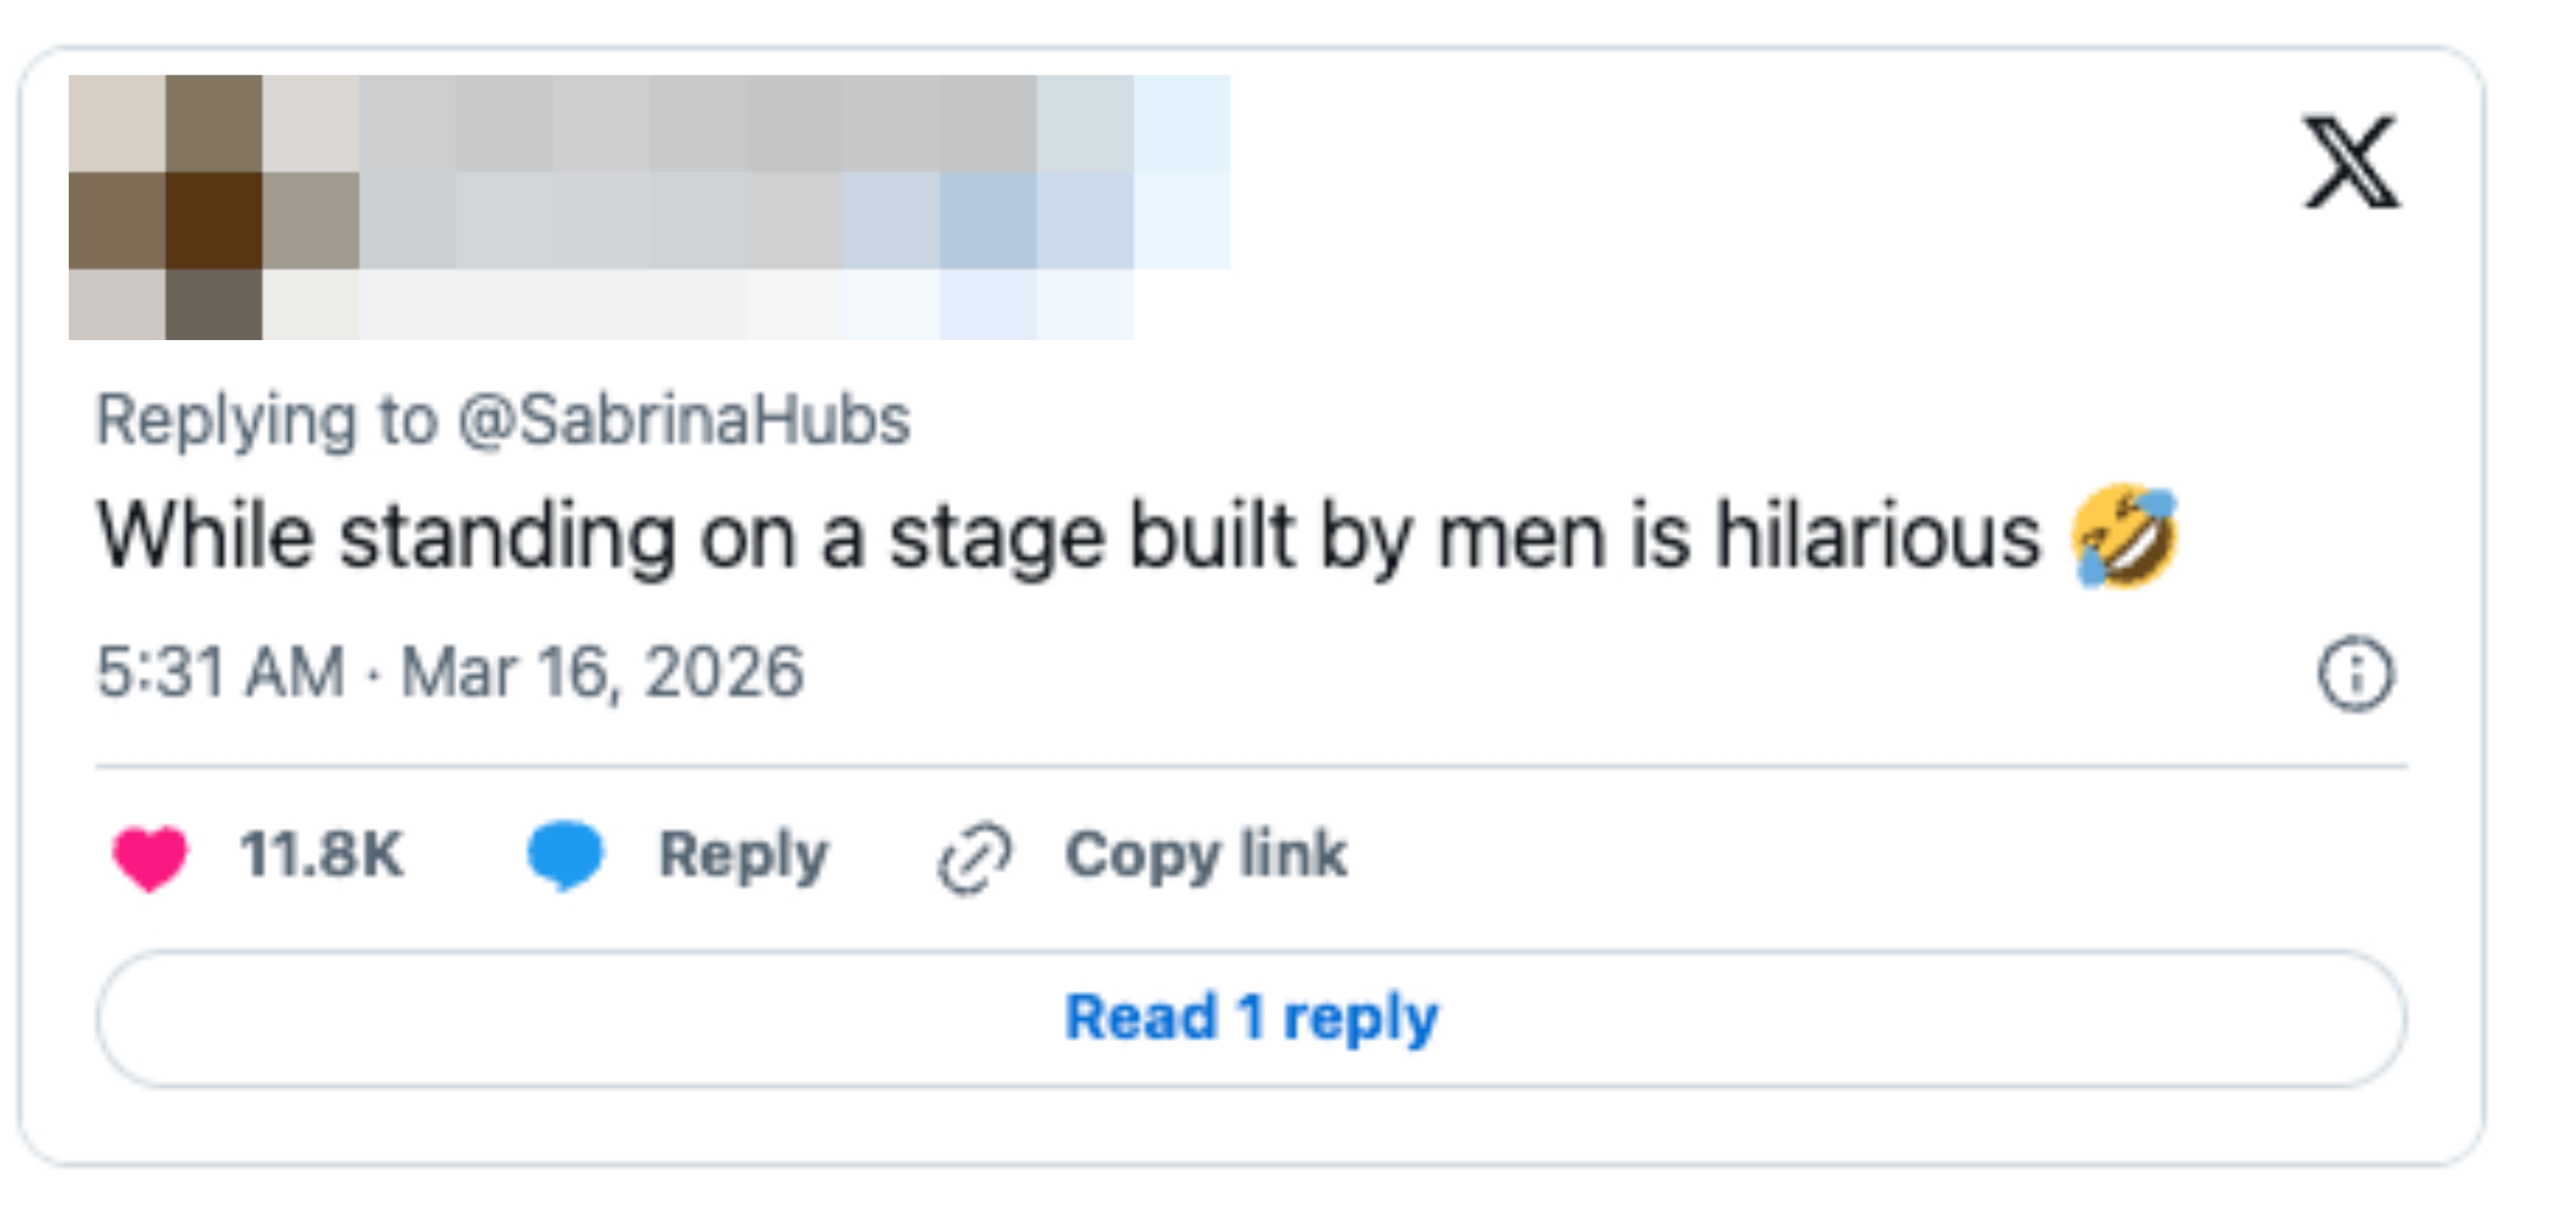Click the 11.8K likes count
Screen dimensions: 2576x1224
321,855
